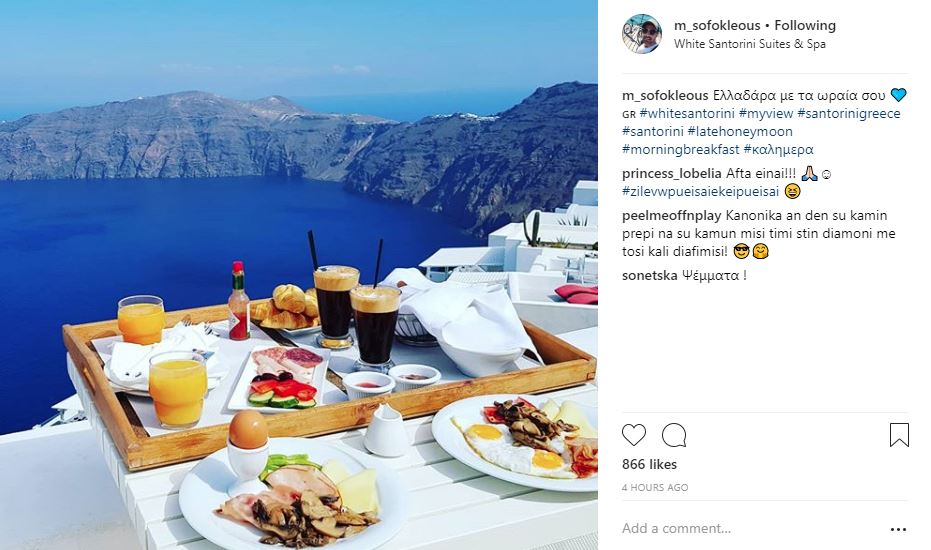Open White Santorini Suites & Spa location

[749, 44]
